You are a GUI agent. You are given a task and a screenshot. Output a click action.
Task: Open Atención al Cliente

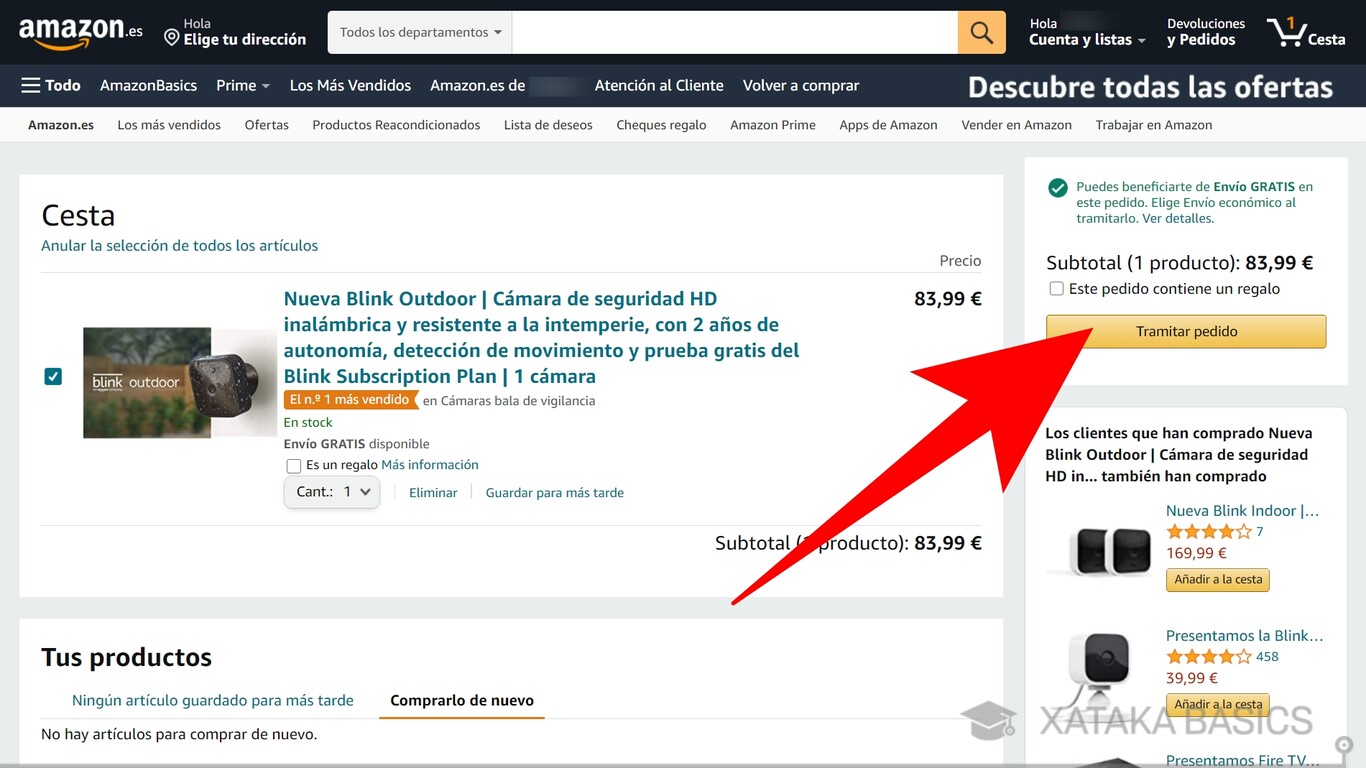click(659, 86)
